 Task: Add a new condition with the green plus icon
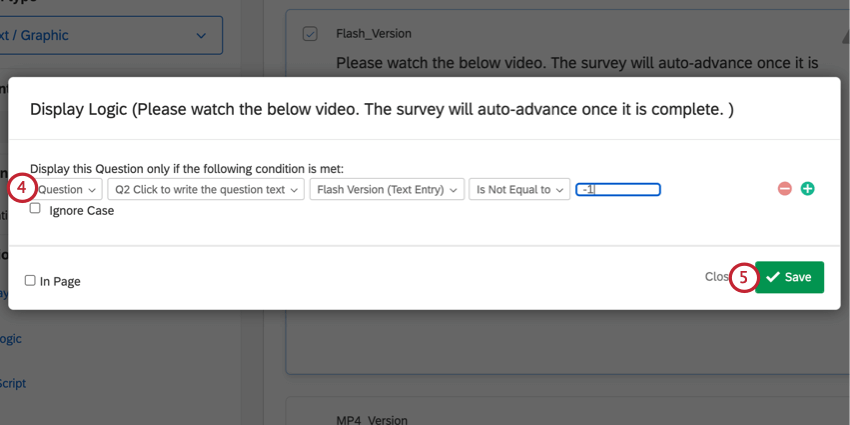[808, 188]
